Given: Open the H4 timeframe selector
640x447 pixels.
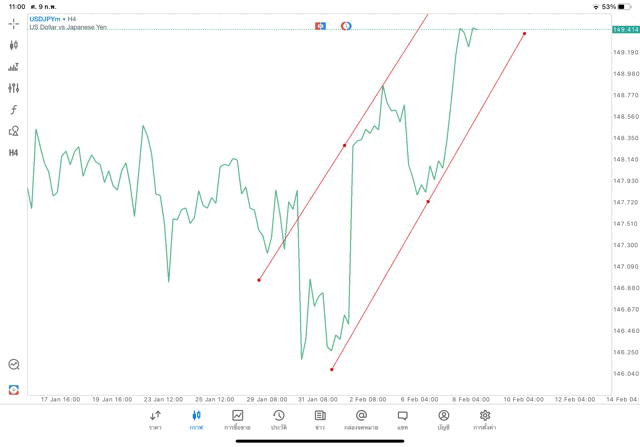Looking at the screenshot, I should pyautogui.click(x=13, y=152).
